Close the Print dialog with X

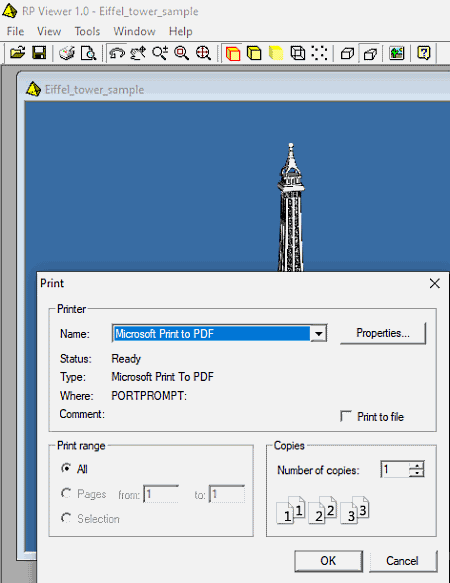pyautogui.click(x=434, y=284)
